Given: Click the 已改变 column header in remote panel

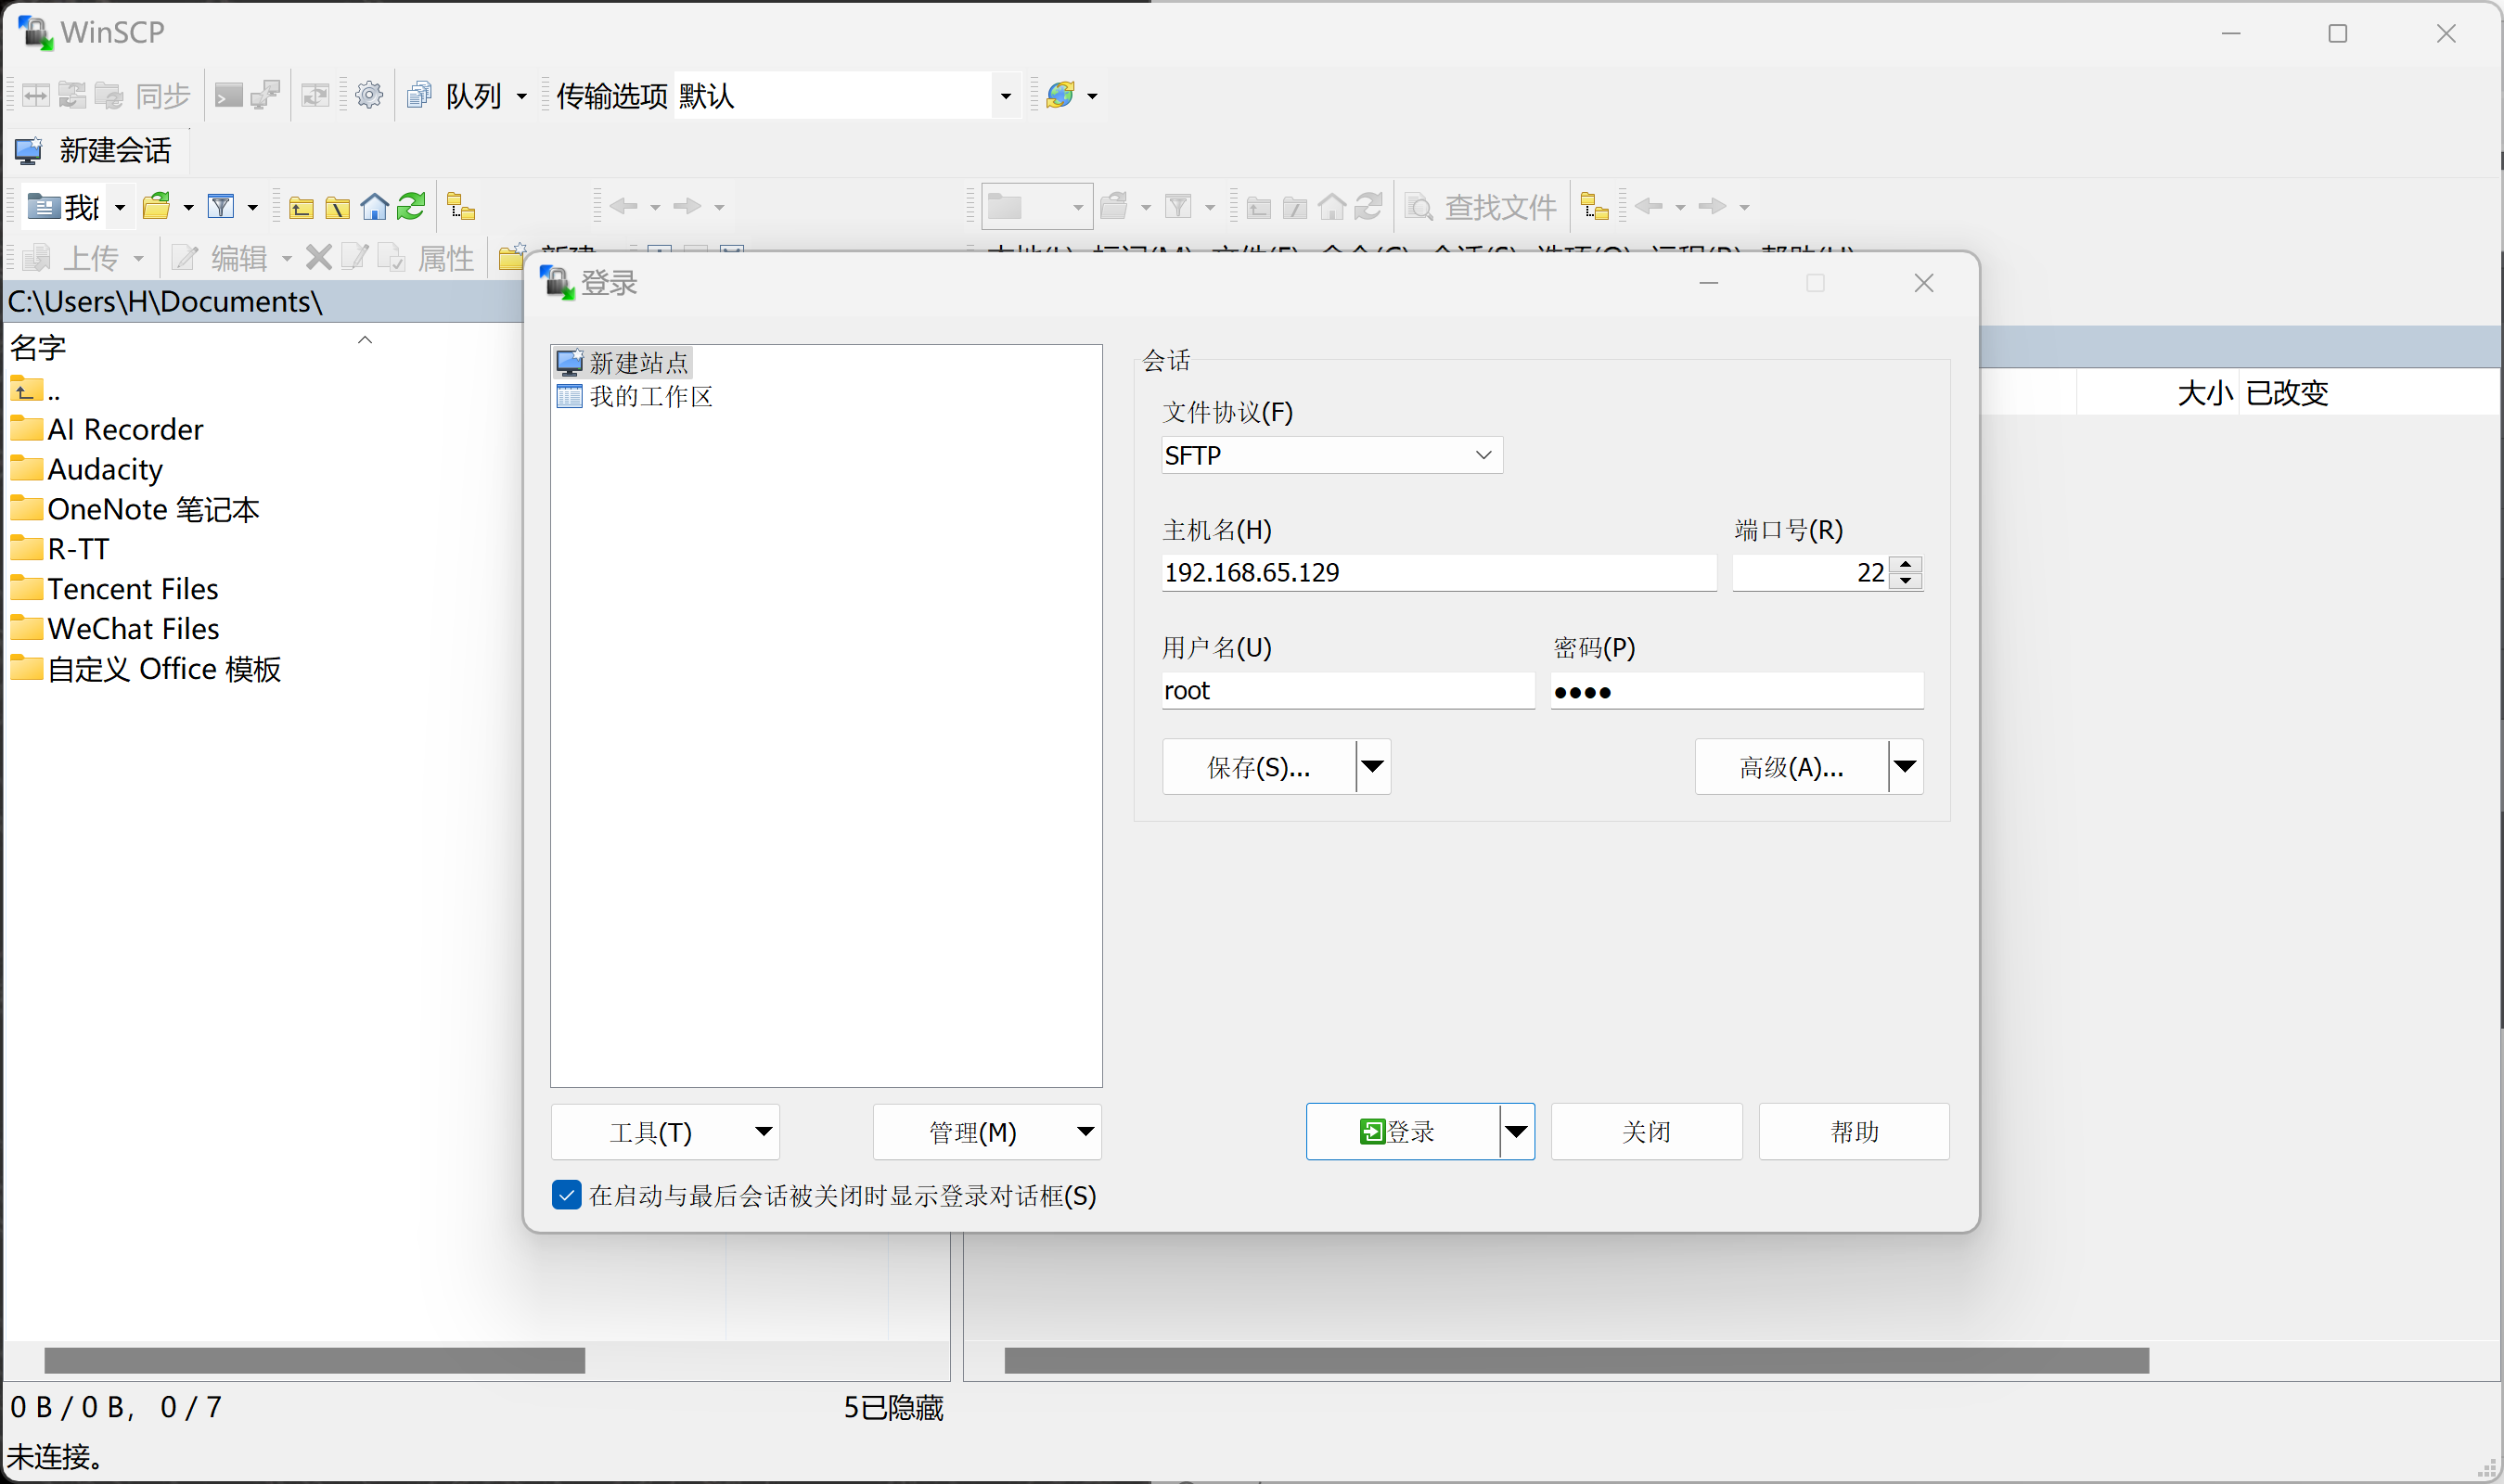Looking at the screenshot, I should click(x=2287, y=392).
